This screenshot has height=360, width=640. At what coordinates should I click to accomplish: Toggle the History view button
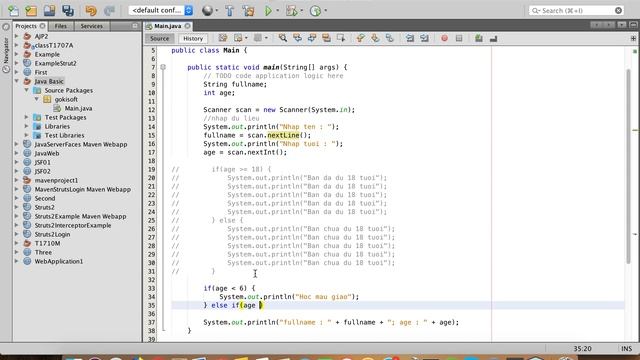click(193, 38)
